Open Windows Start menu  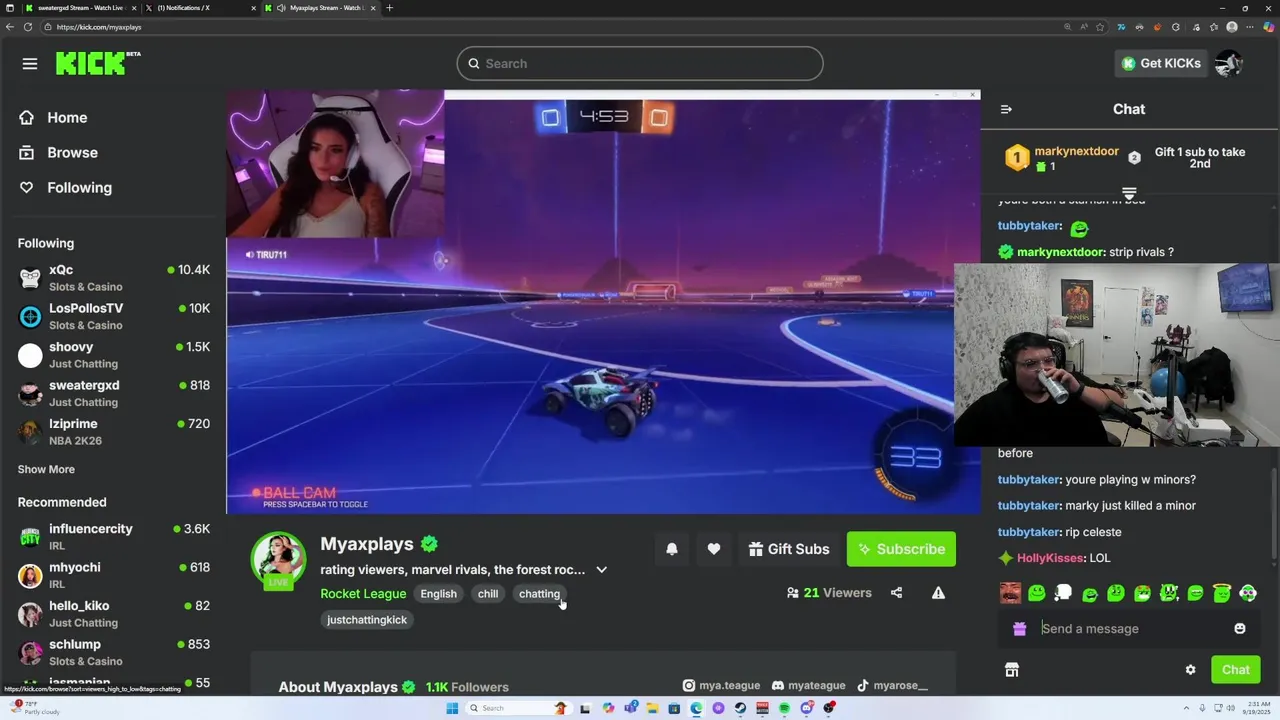[x=452, y=708]
